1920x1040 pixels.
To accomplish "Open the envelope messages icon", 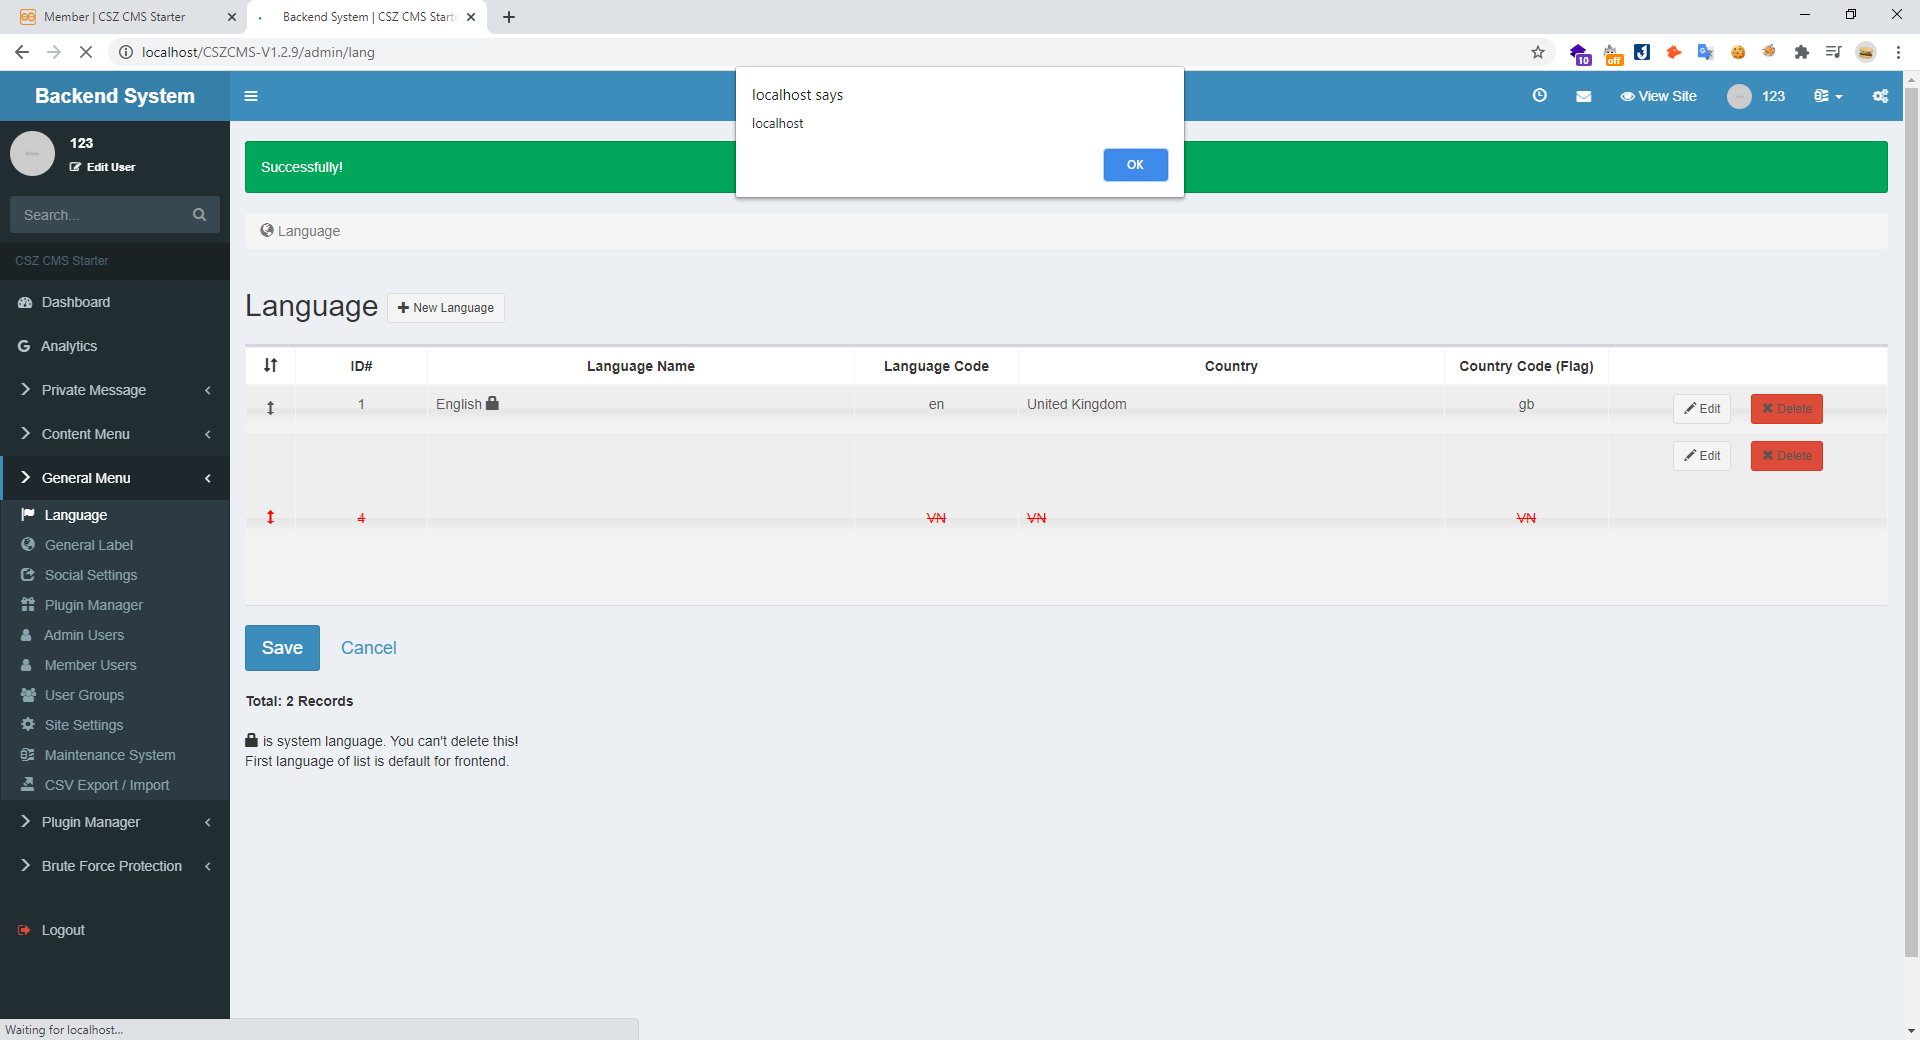I will click(x=1584, y=96).
